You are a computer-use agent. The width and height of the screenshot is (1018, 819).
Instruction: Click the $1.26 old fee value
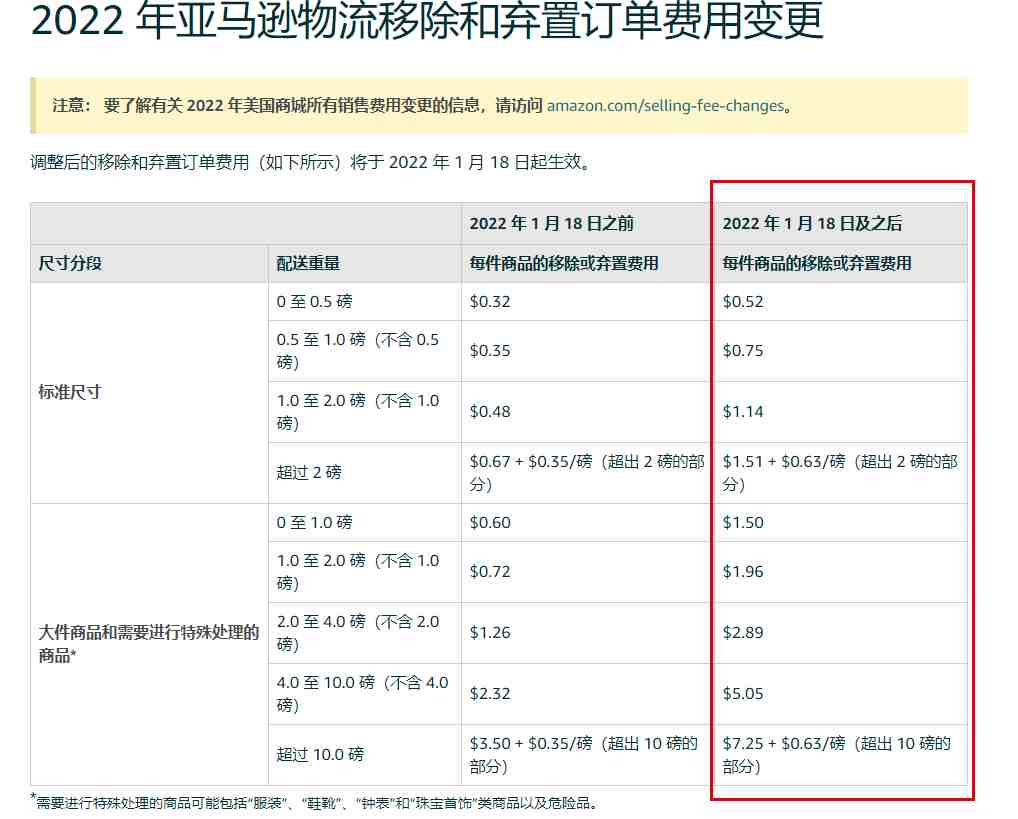(490, 633)
